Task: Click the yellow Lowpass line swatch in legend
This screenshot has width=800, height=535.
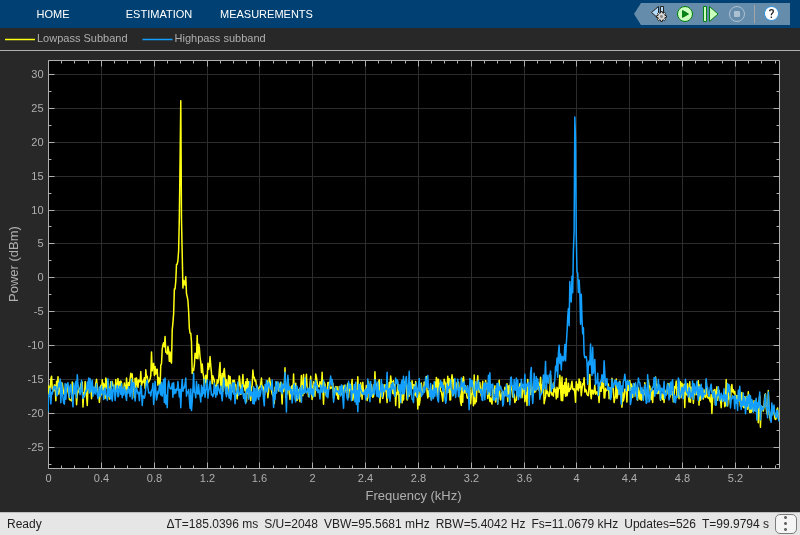Action: pyautogui.click(x=20, y=39)
